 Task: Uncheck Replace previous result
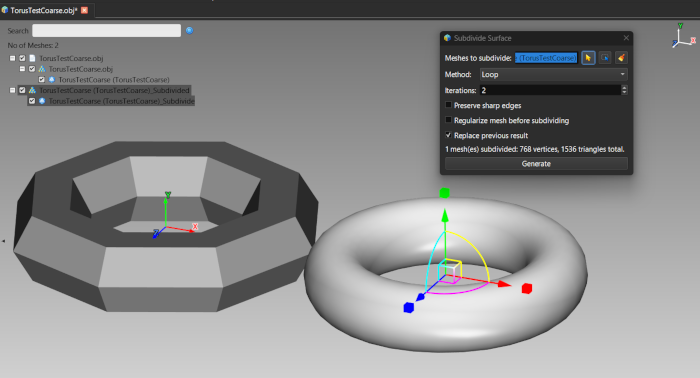click(448, 135)
